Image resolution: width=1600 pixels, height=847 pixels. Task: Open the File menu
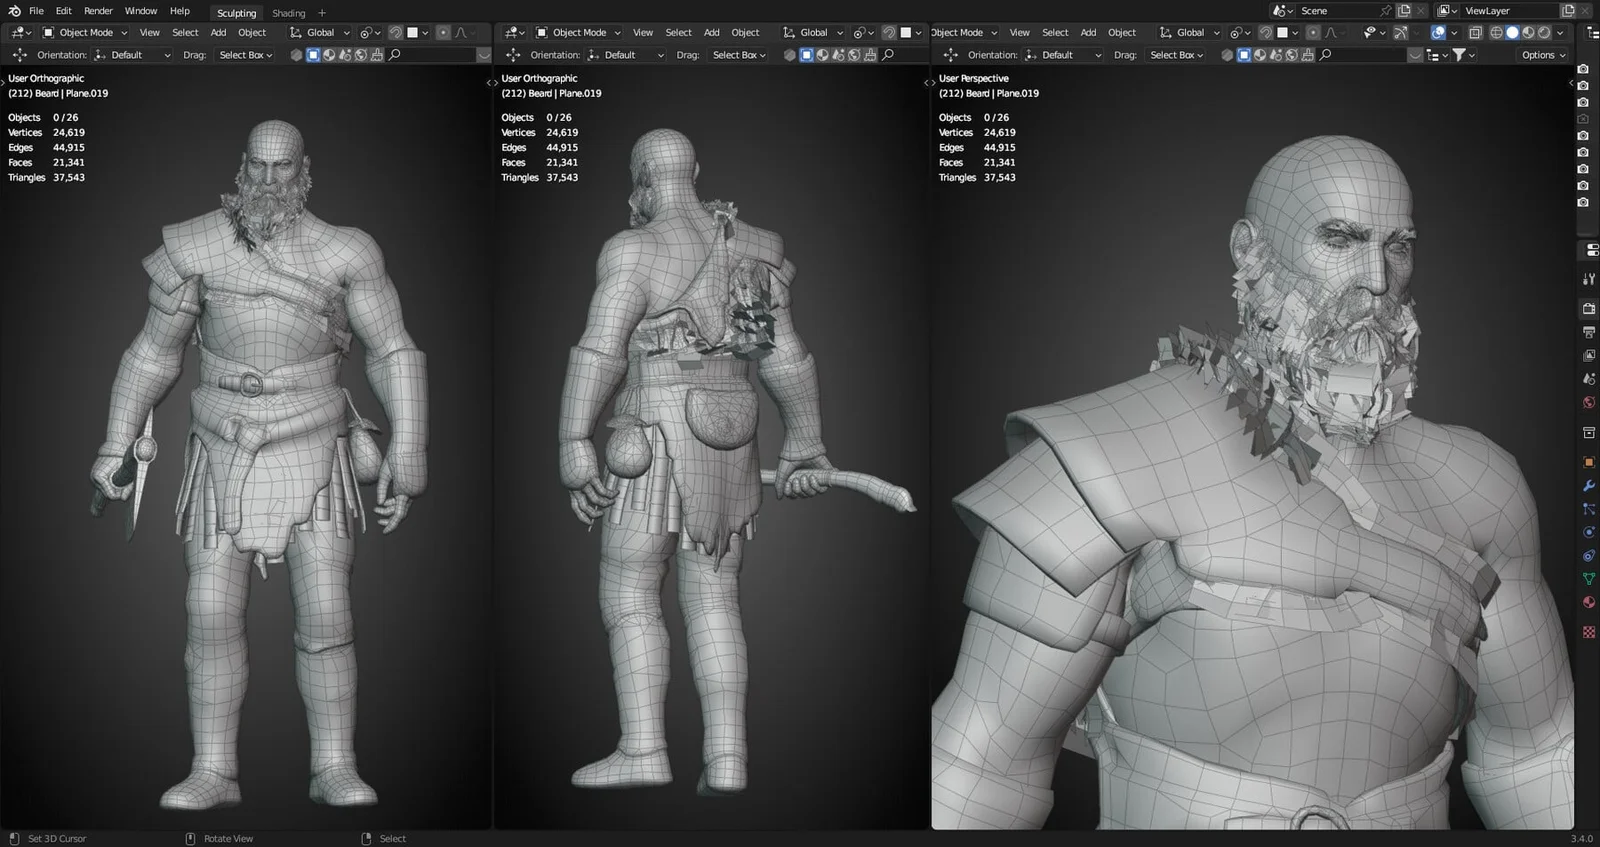pos(36,11)
